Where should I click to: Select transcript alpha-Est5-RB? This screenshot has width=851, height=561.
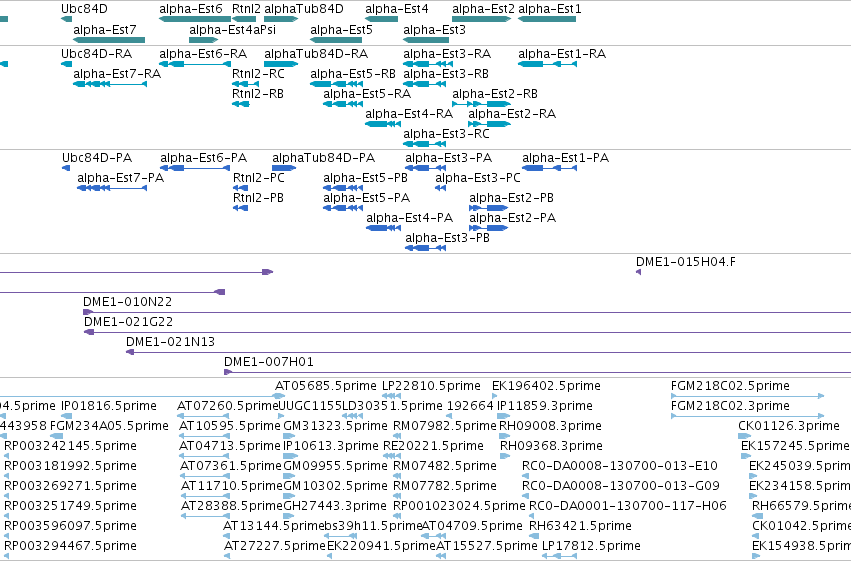pyautogui.click(x=336, y=84)
